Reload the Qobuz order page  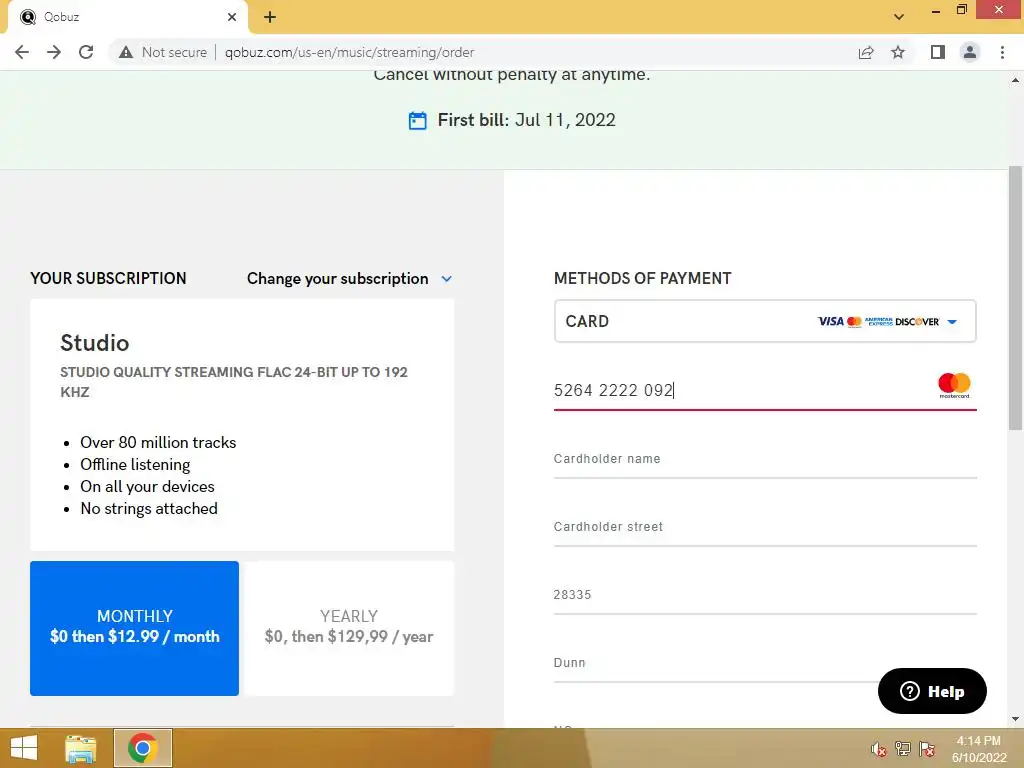86,52
